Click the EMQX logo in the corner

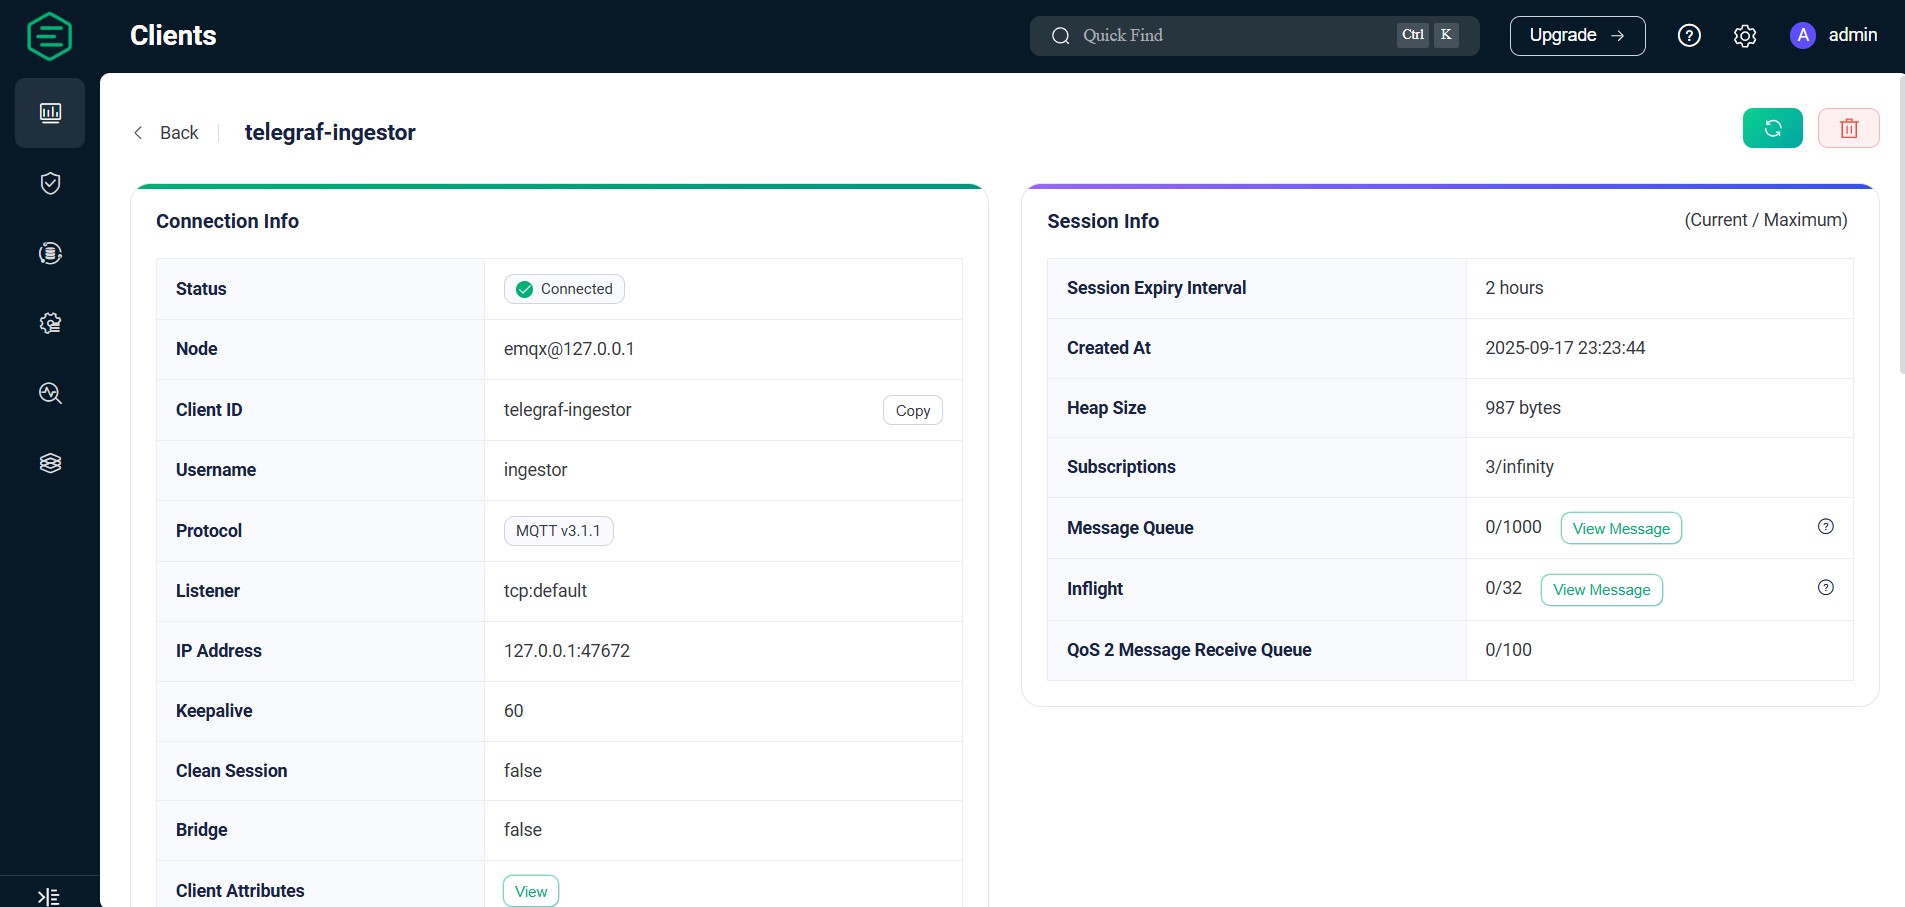point(48,35)
